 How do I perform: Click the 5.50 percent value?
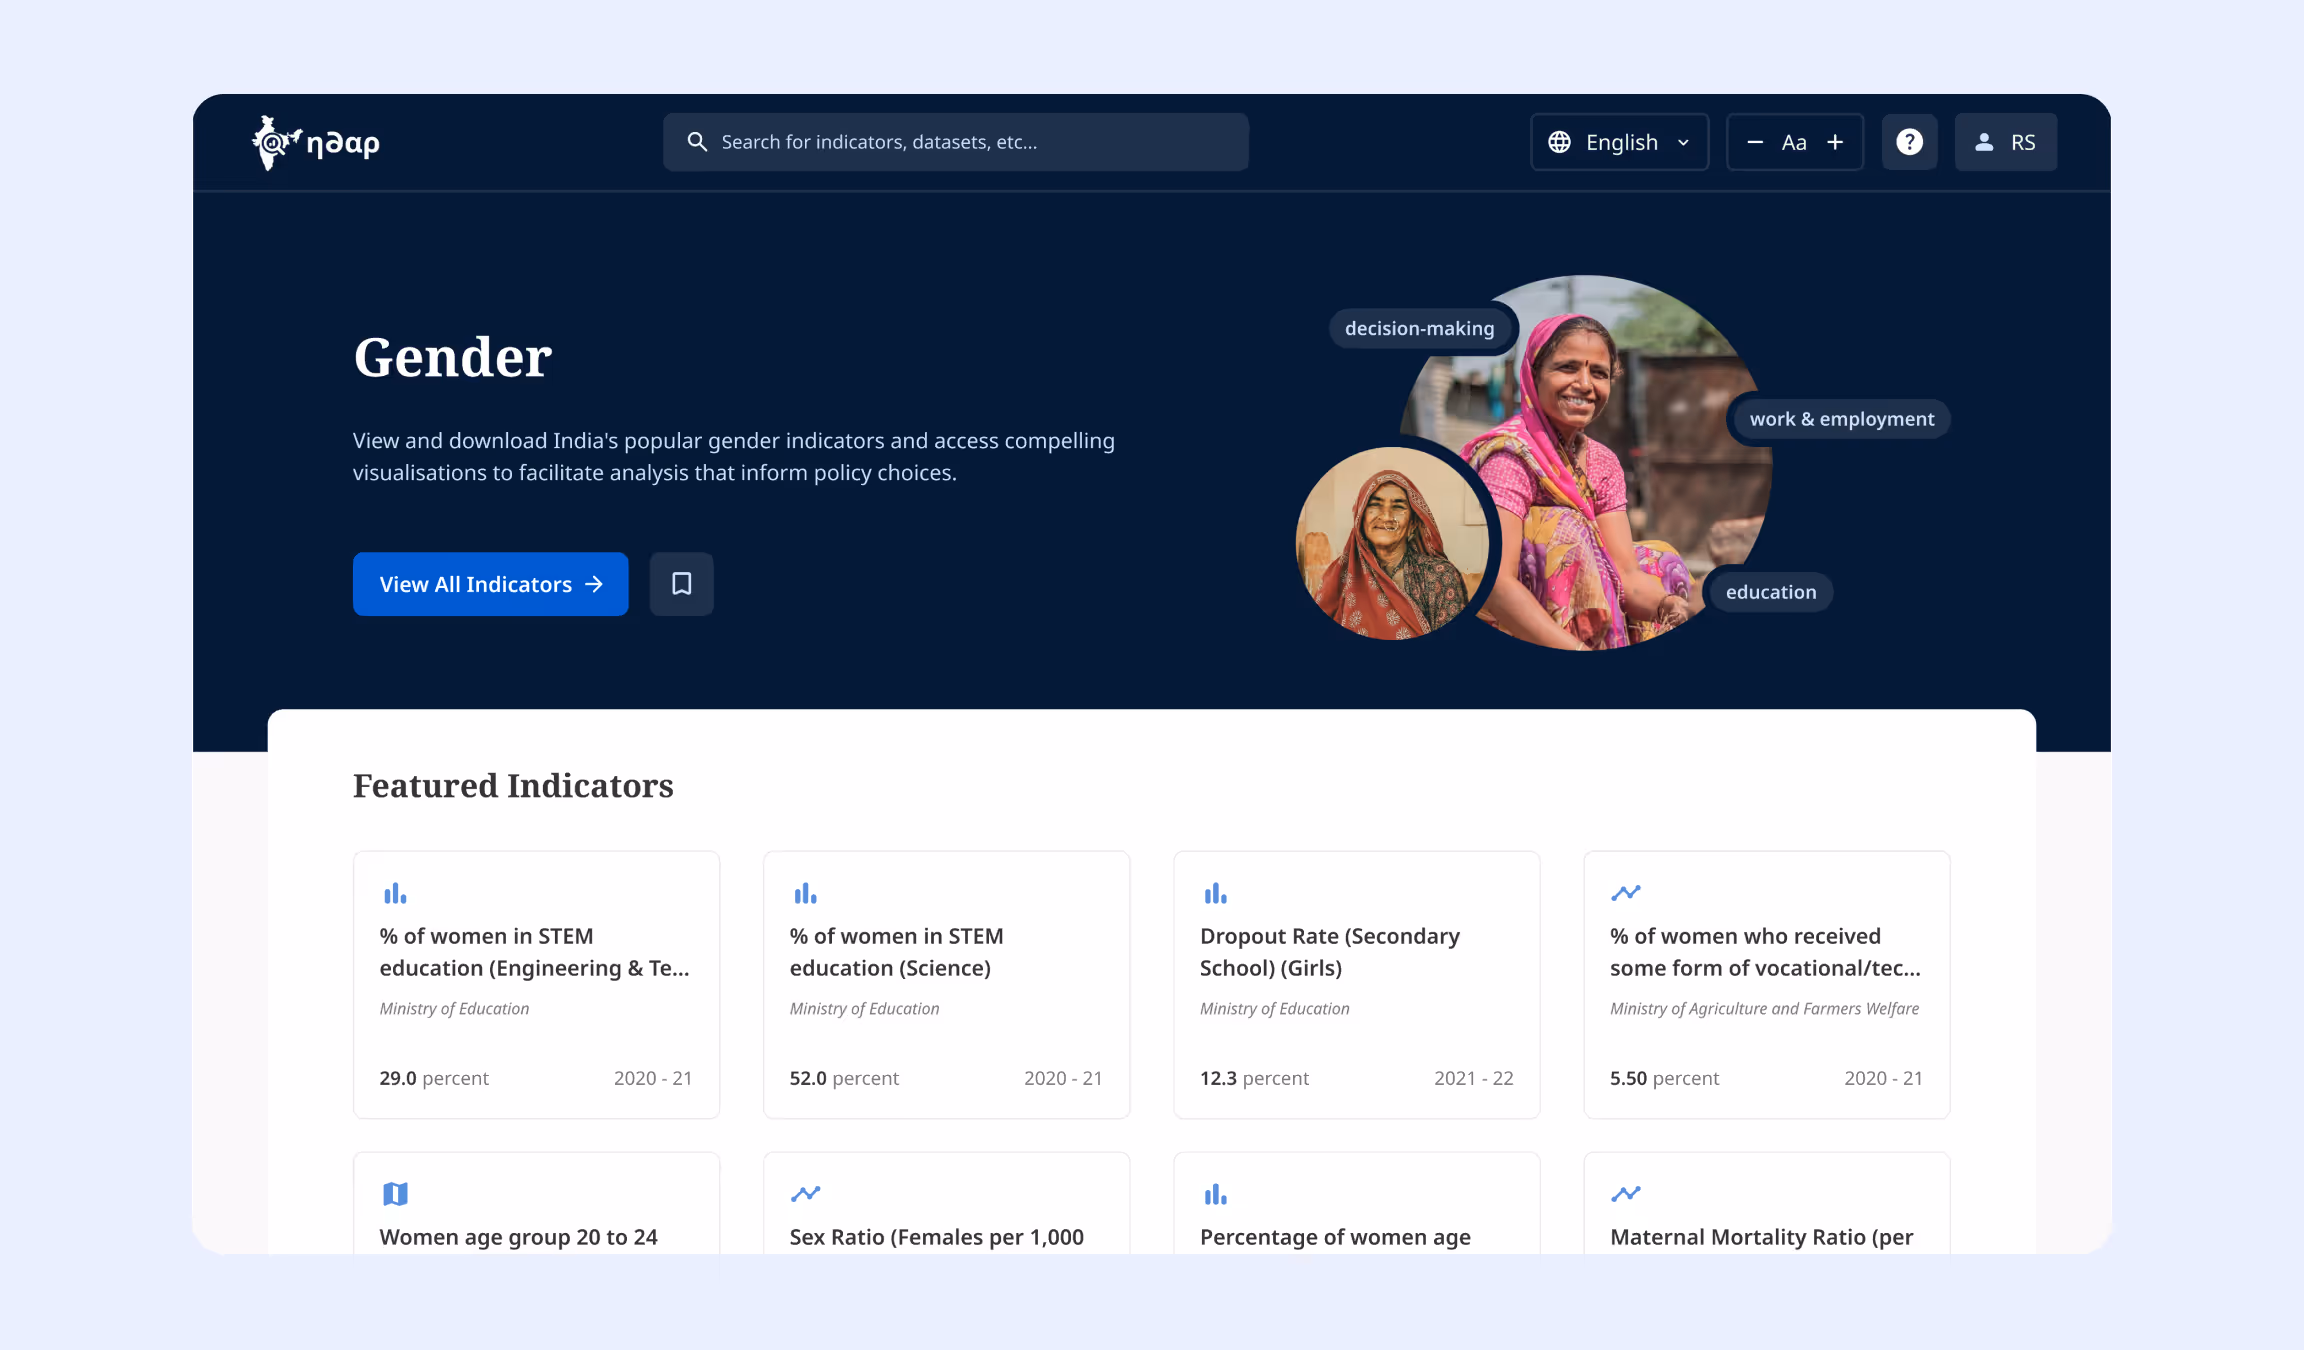[1664, 1078]
